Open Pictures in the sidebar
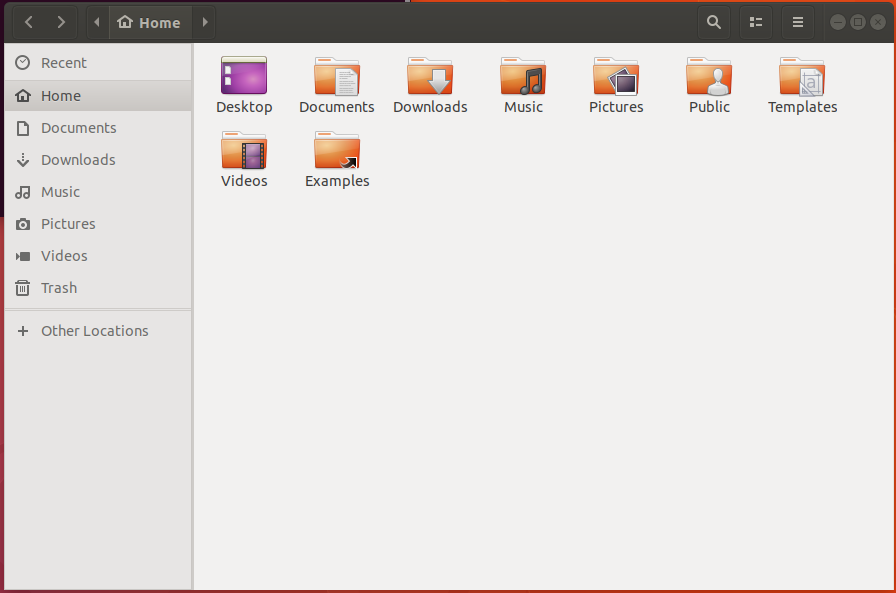896x593 pixels. pyautogui.click(x=98, y=224)
